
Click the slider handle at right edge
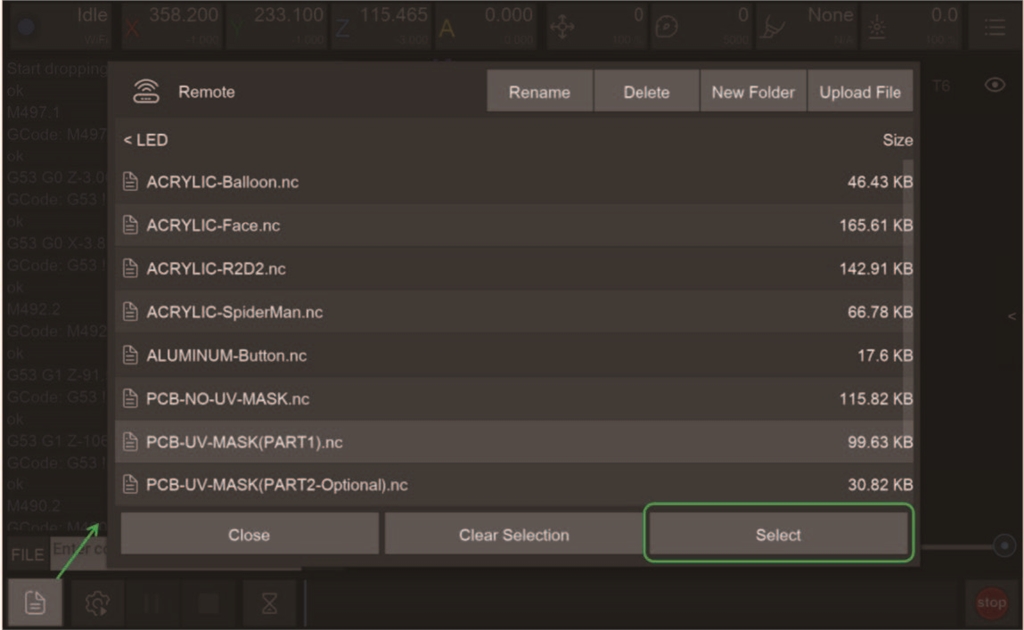(x=1004, y=546)
